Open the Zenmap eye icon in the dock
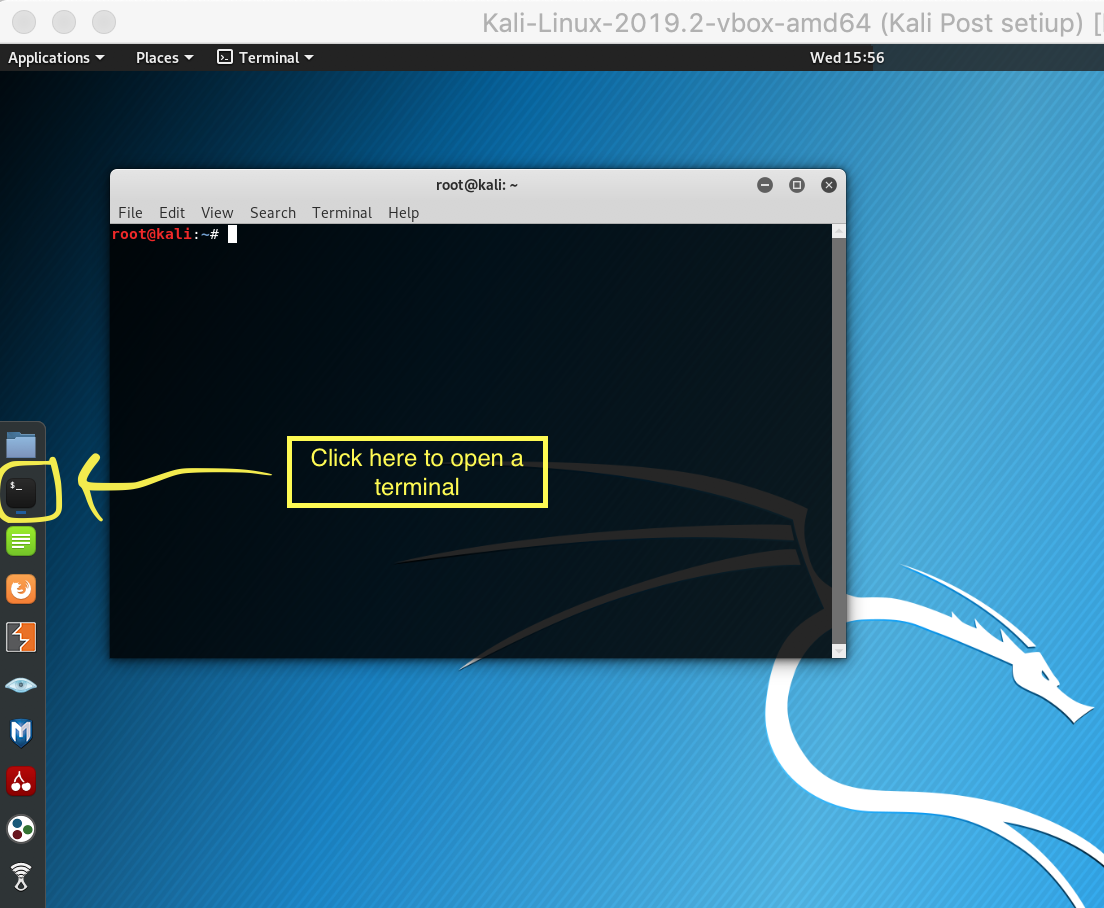 tap(21, 685)
